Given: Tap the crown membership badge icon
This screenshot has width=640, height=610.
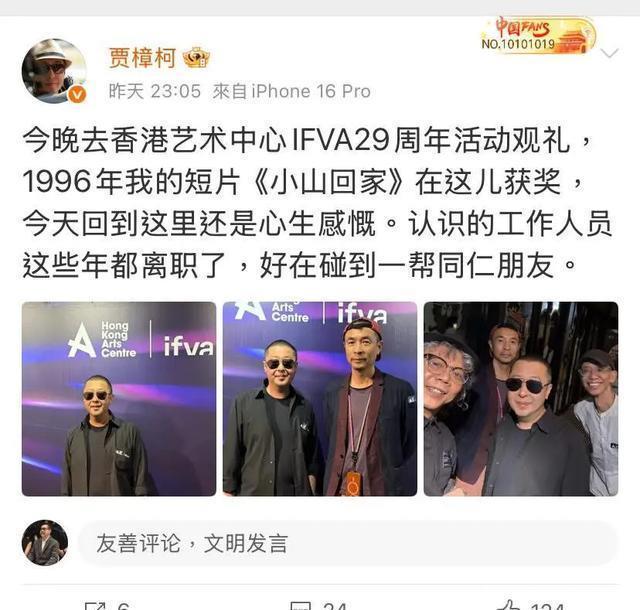Looking at the screenshot, I should [x=196, y=58].
